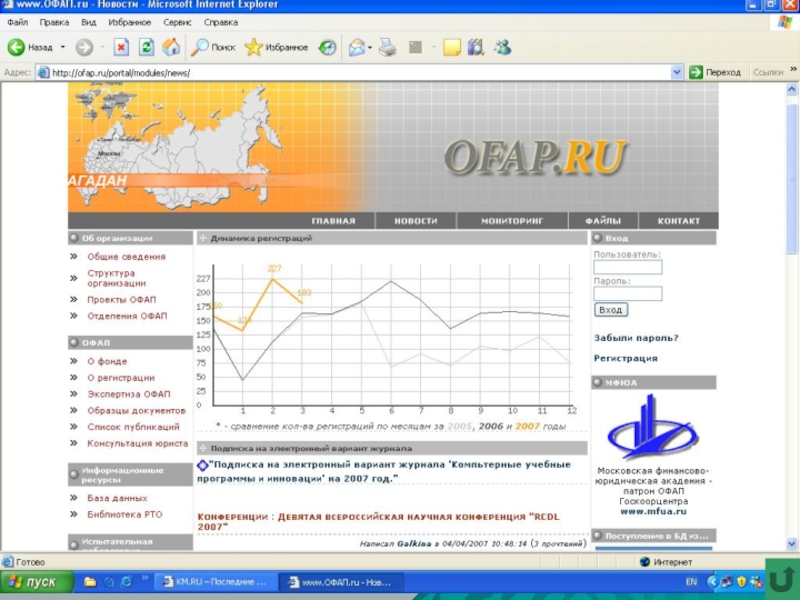Click the page icon in address bar
800x600 pixels.
point(44,72)
